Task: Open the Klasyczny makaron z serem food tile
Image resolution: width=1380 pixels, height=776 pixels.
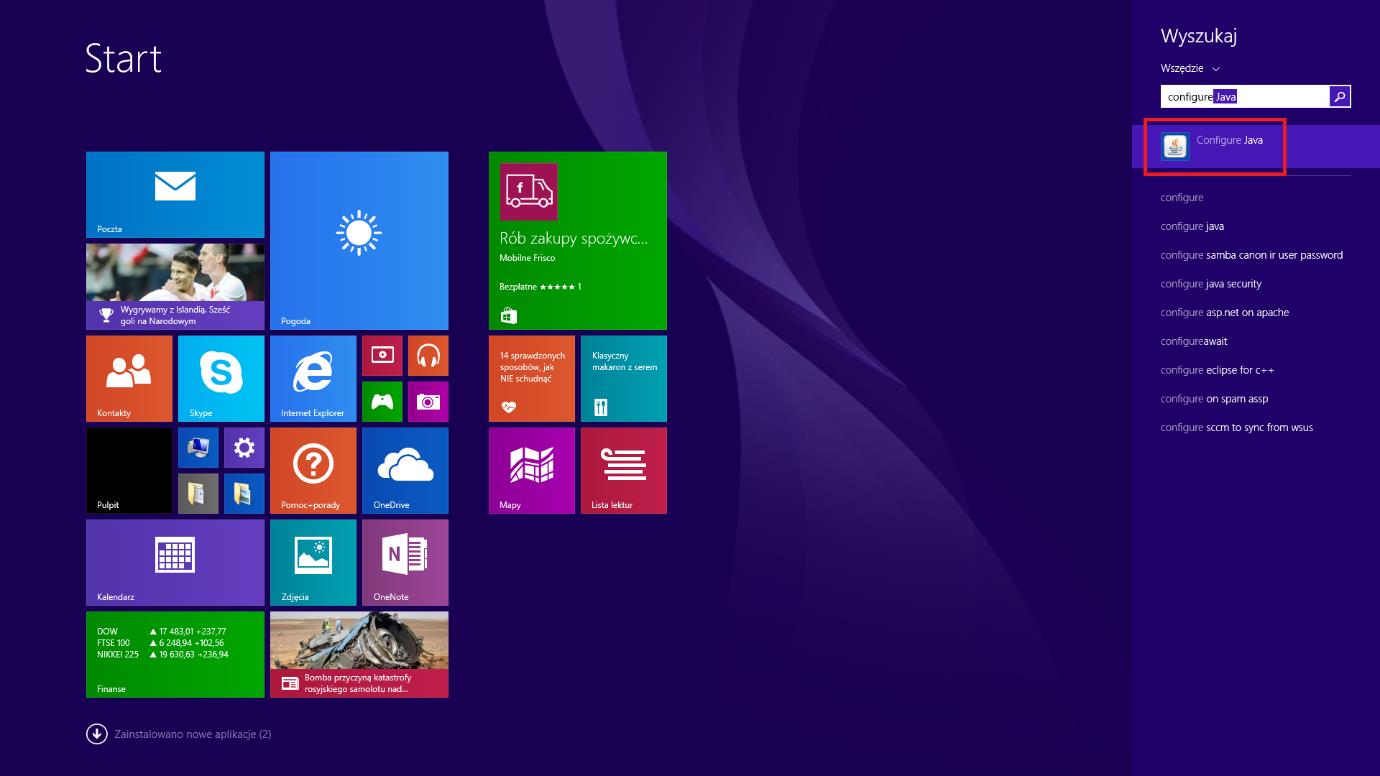Action: pos(624,379)
